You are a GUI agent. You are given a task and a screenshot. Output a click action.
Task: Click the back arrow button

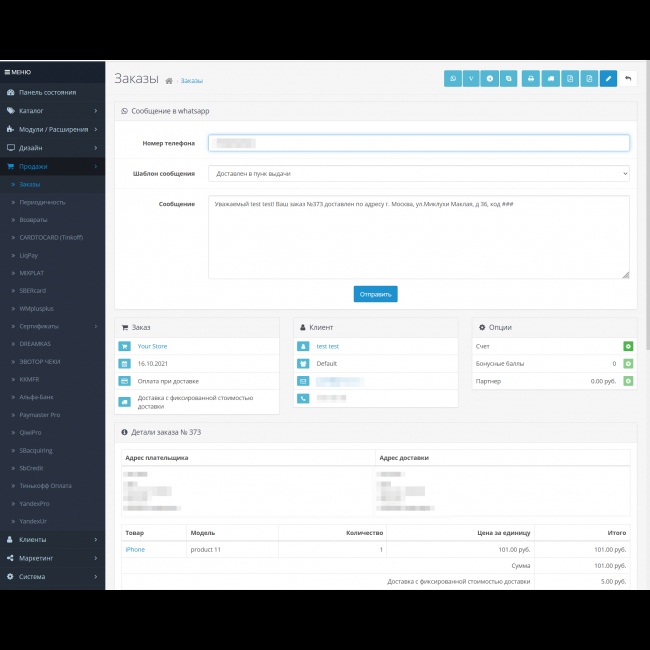point(628,78)
